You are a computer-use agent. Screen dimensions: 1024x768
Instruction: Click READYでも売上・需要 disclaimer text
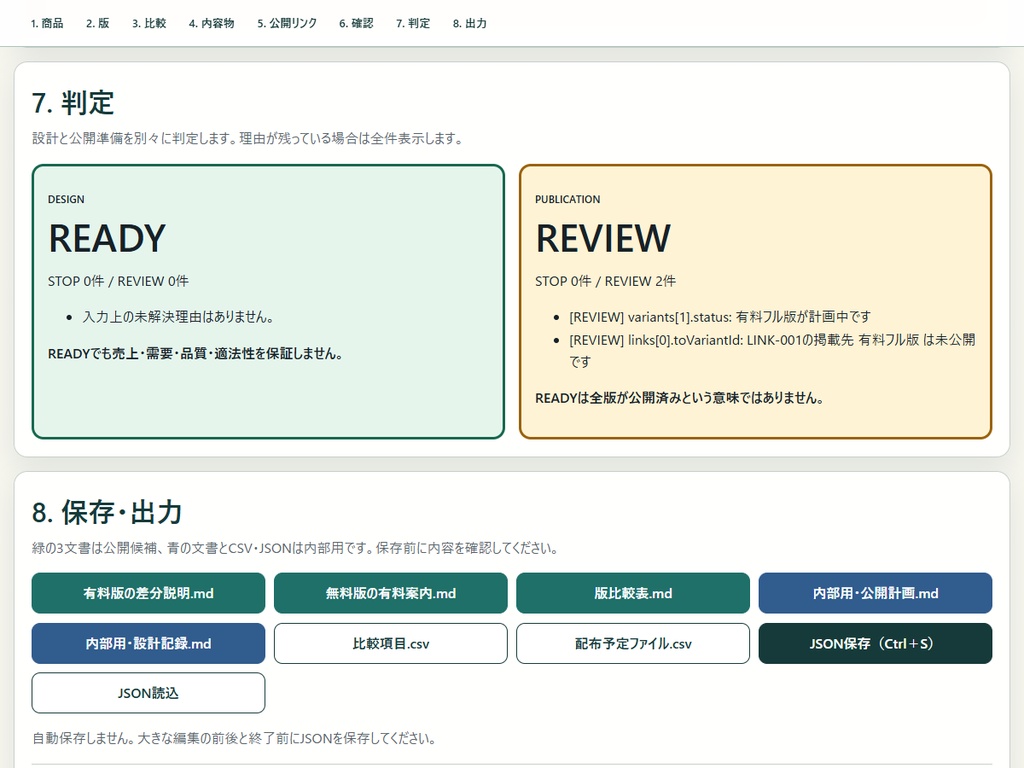pos(195,354)
